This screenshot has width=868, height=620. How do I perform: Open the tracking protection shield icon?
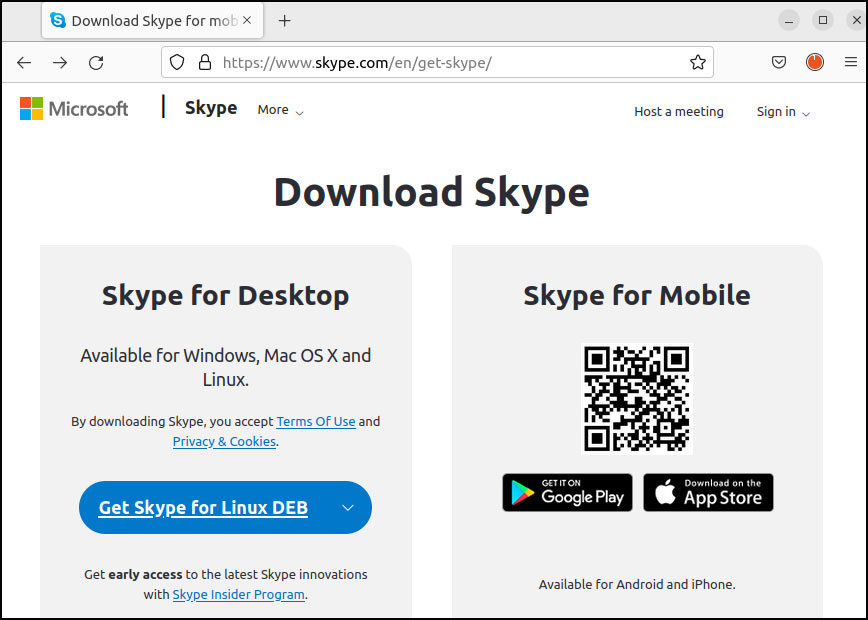(x=177, y=62)
